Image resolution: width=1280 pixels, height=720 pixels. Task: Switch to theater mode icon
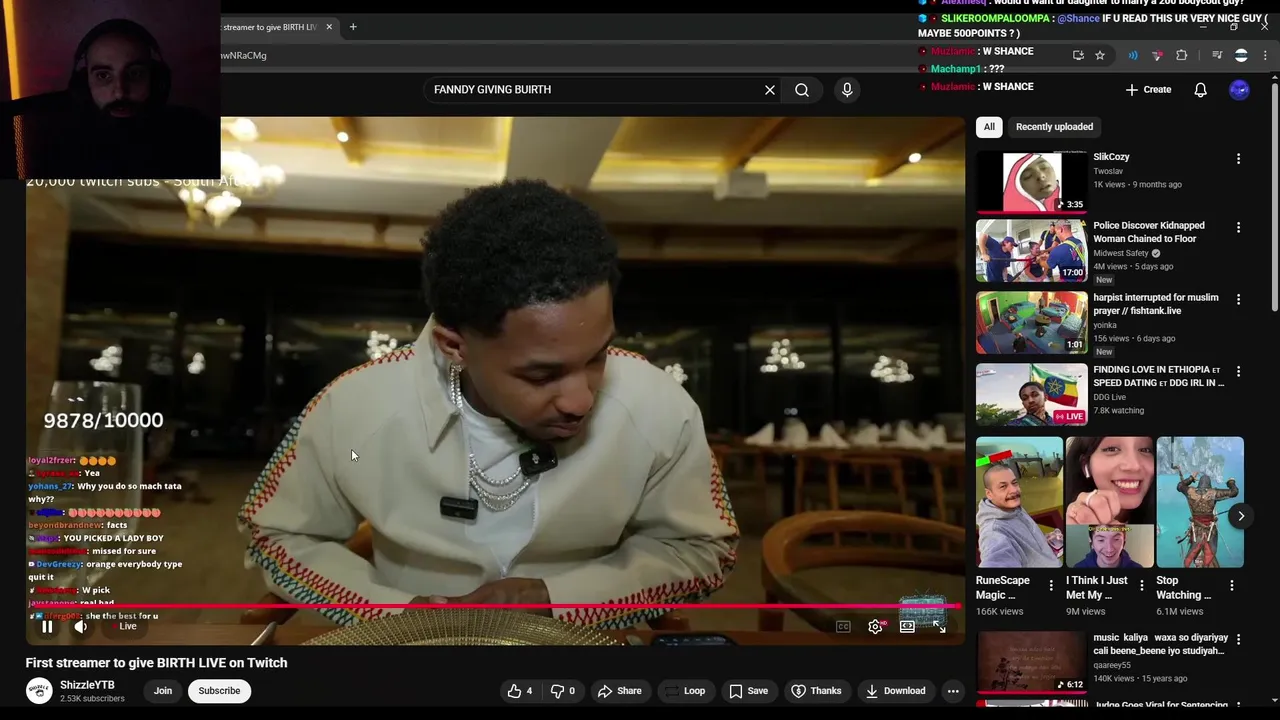[907, 627]
